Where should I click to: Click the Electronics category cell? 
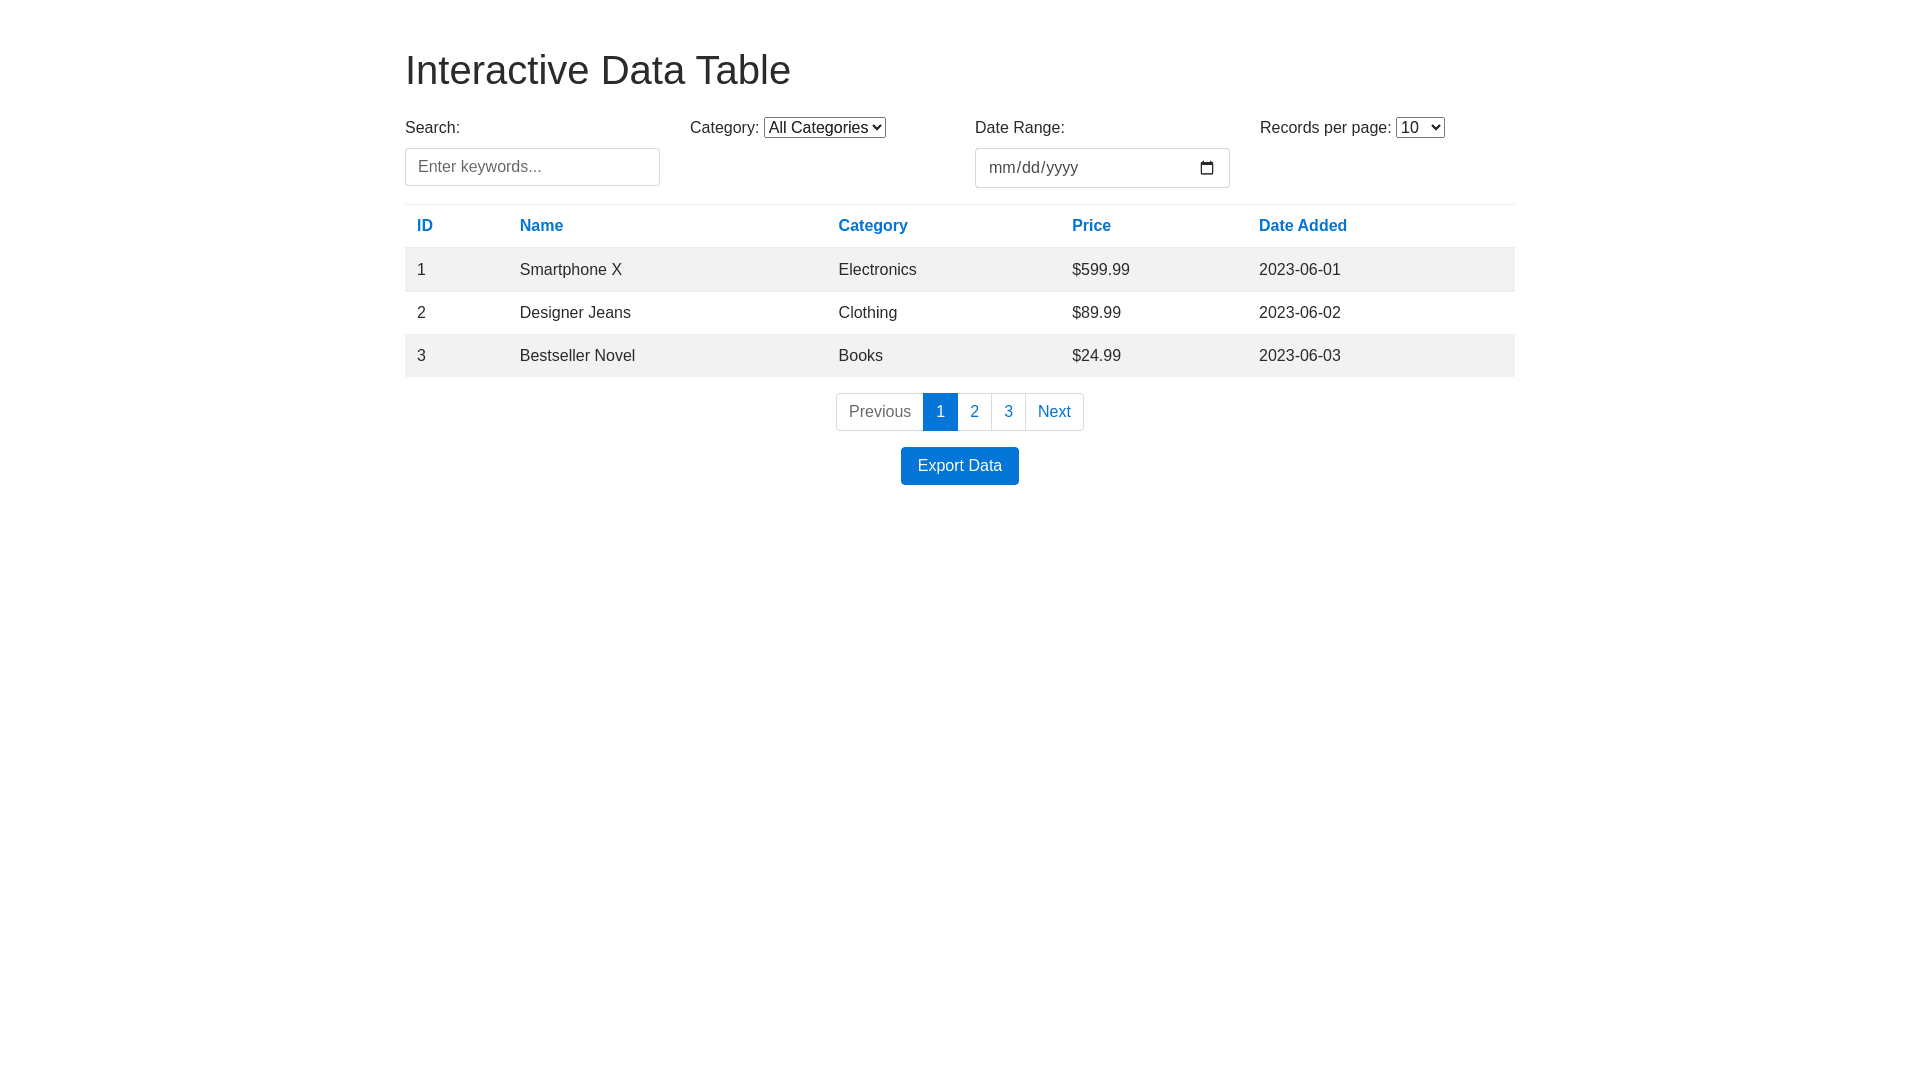[877, 270]
